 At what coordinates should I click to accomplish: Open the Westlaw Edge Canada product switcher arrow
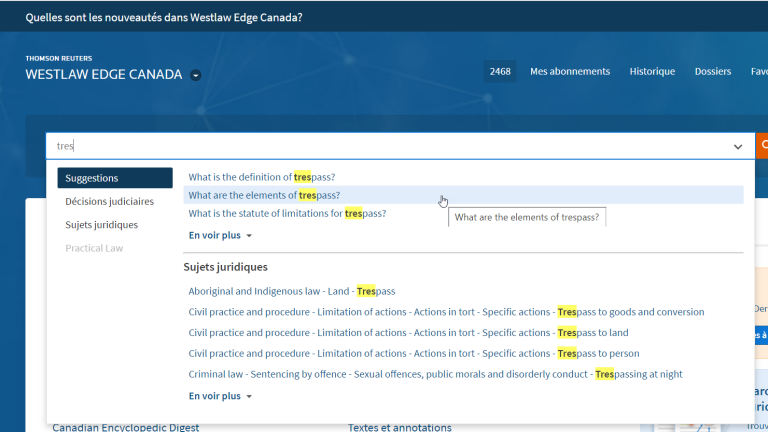[x=195, y=75]
